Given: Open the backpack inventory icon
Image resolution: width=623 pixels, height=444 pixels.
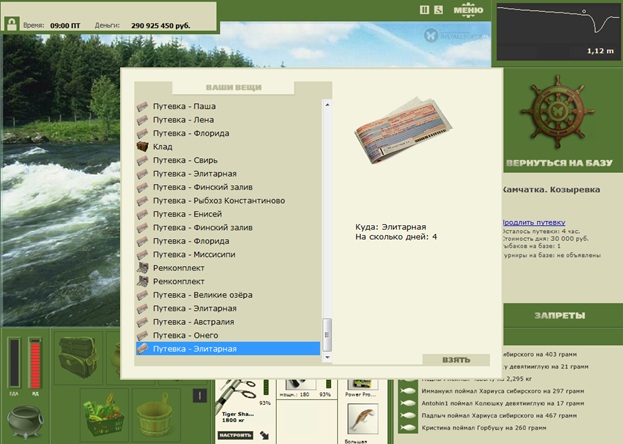Looking at the screenshot, I should pyautogui.click(x=78, y=357).
